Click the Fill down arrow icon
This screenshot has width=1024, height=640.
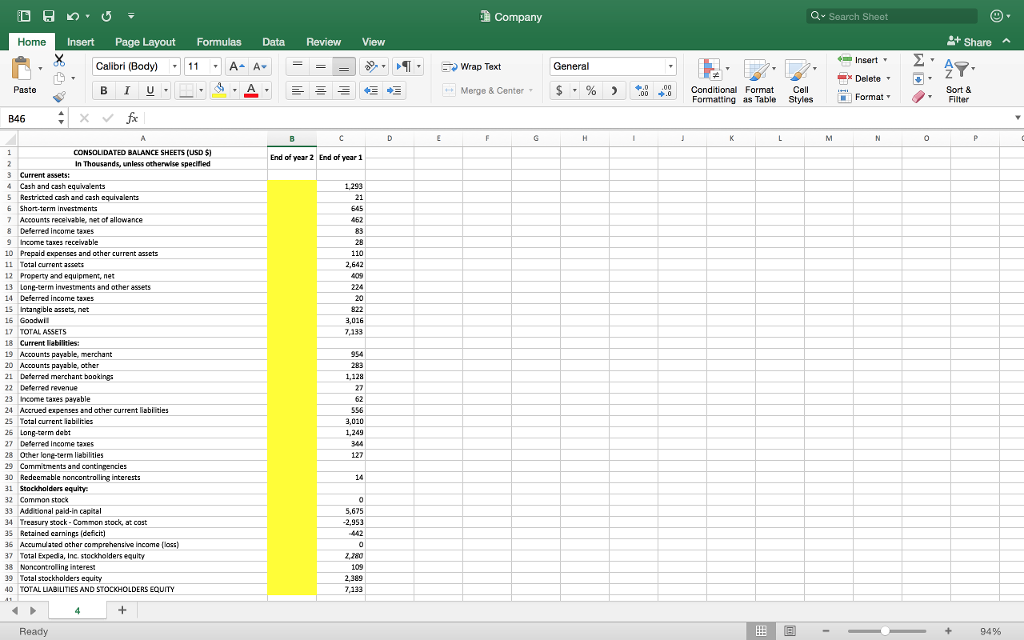point(918,78)
